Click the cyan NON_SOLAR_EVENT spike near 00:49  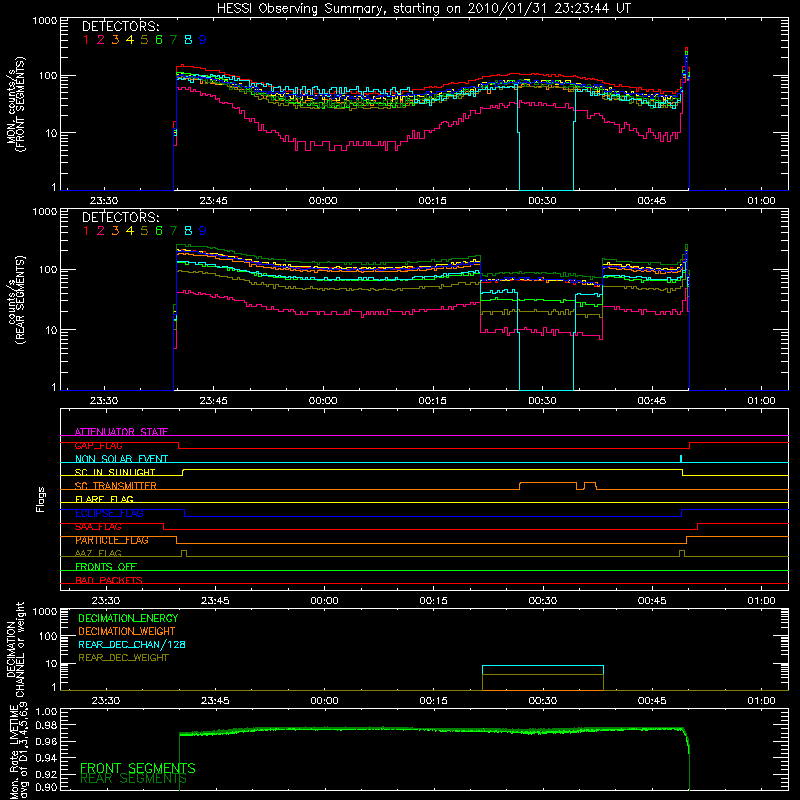[x=681, y=459]
